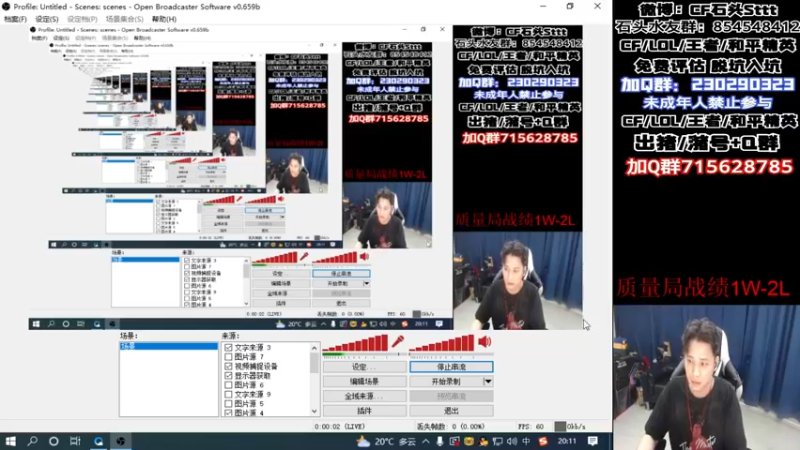
Task: Open the QQ penguin tray icon
Action: pyautogui.click(x=483, y=441)
